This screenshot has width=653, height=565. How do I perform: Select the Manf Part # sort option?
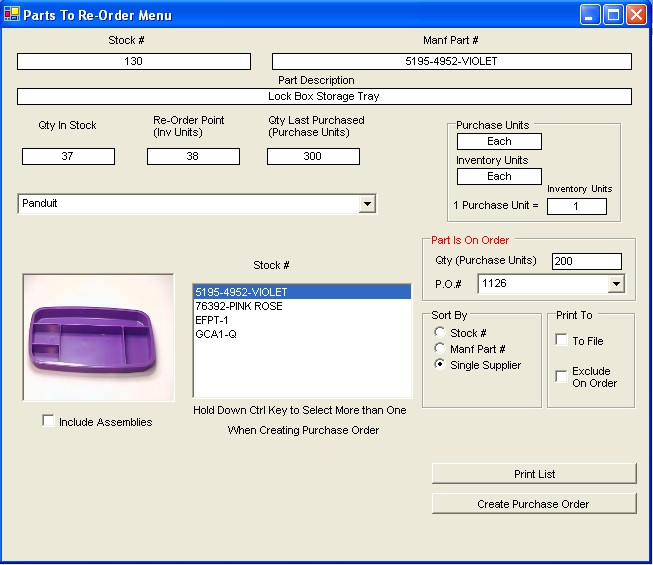[439, 348]
